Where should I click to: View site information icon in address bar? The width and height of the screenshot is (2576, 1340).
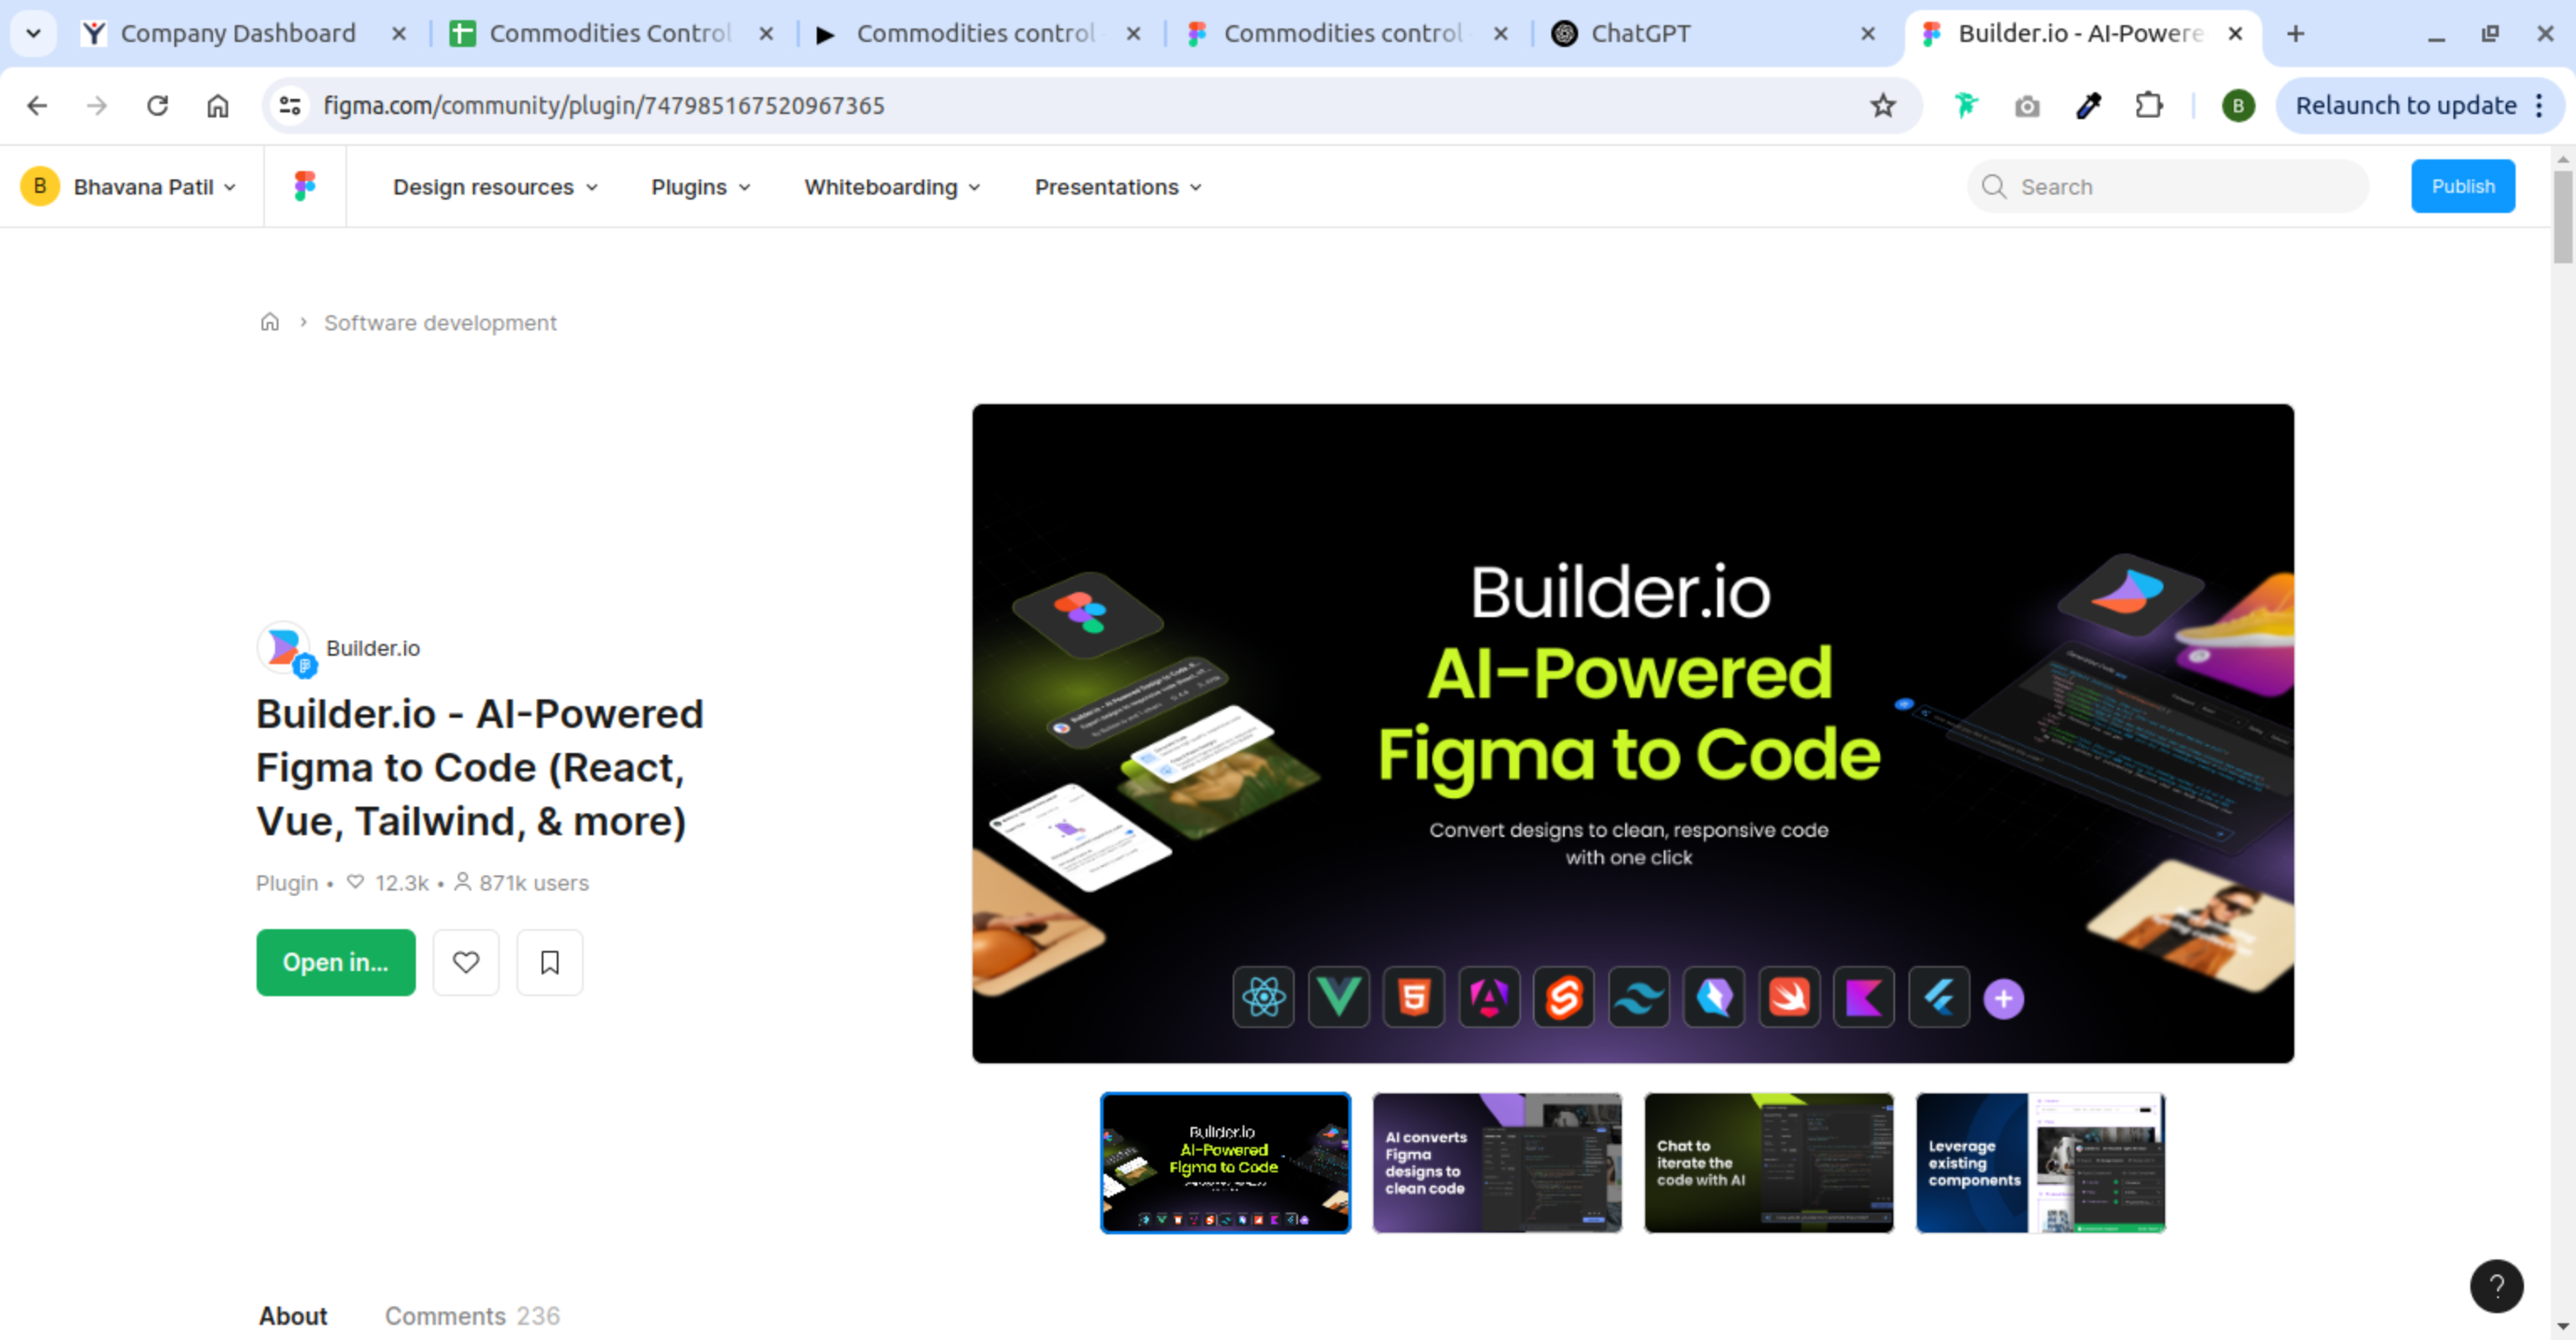coord(290,105)
